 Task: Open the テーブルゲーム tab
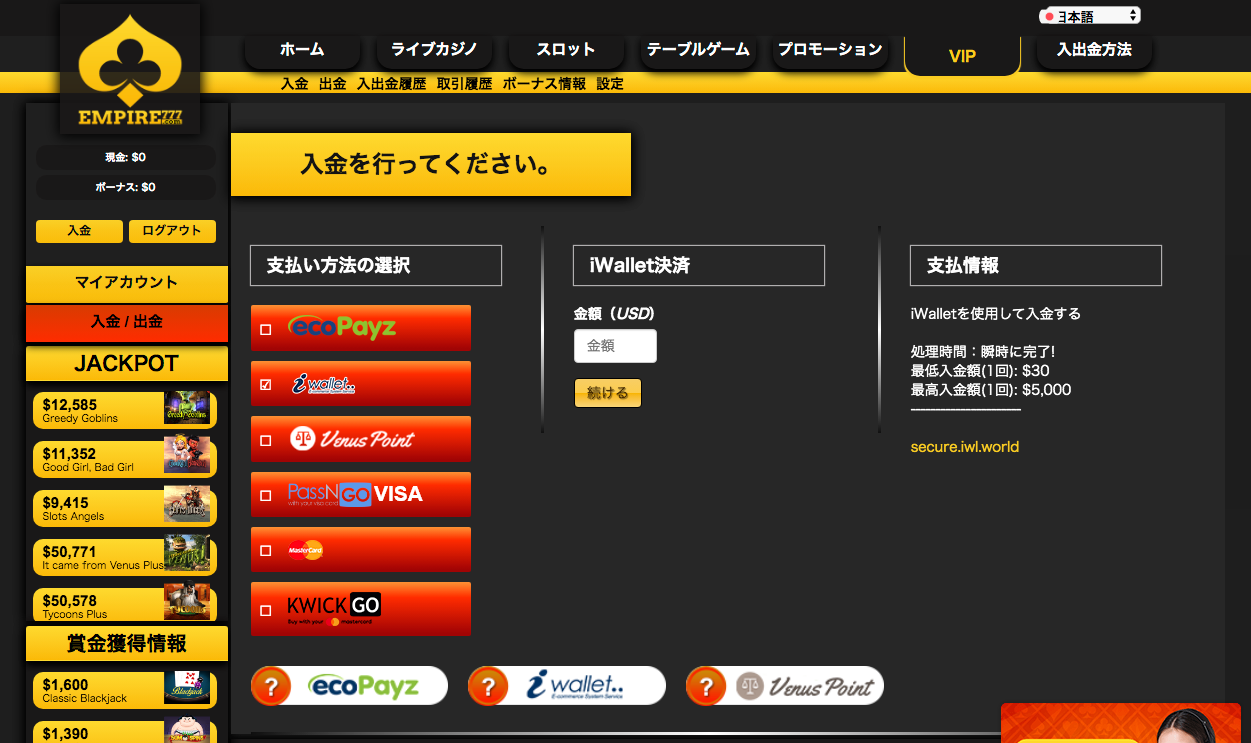coord(698,50)
